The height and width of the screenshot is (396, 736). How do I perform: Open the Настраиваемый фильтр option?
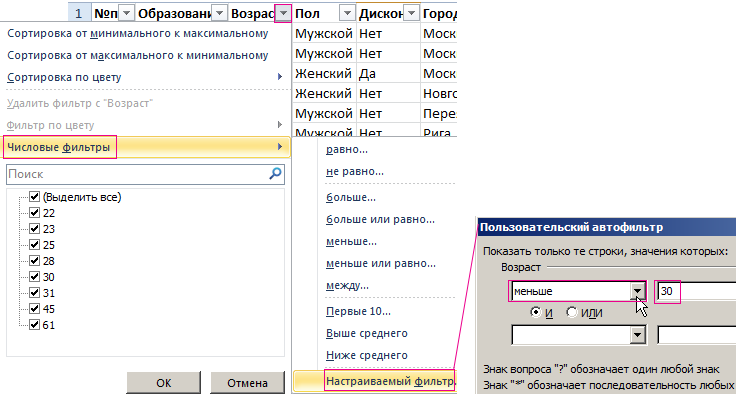pos(390,381)
